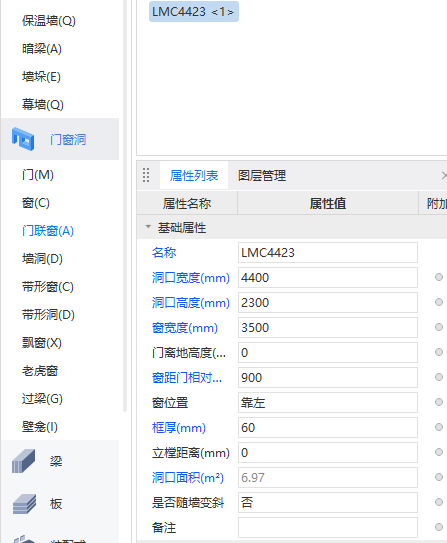Open the 梁 category icon
Image resolution: width=447 pixels, height=543 pixels.
24,461
